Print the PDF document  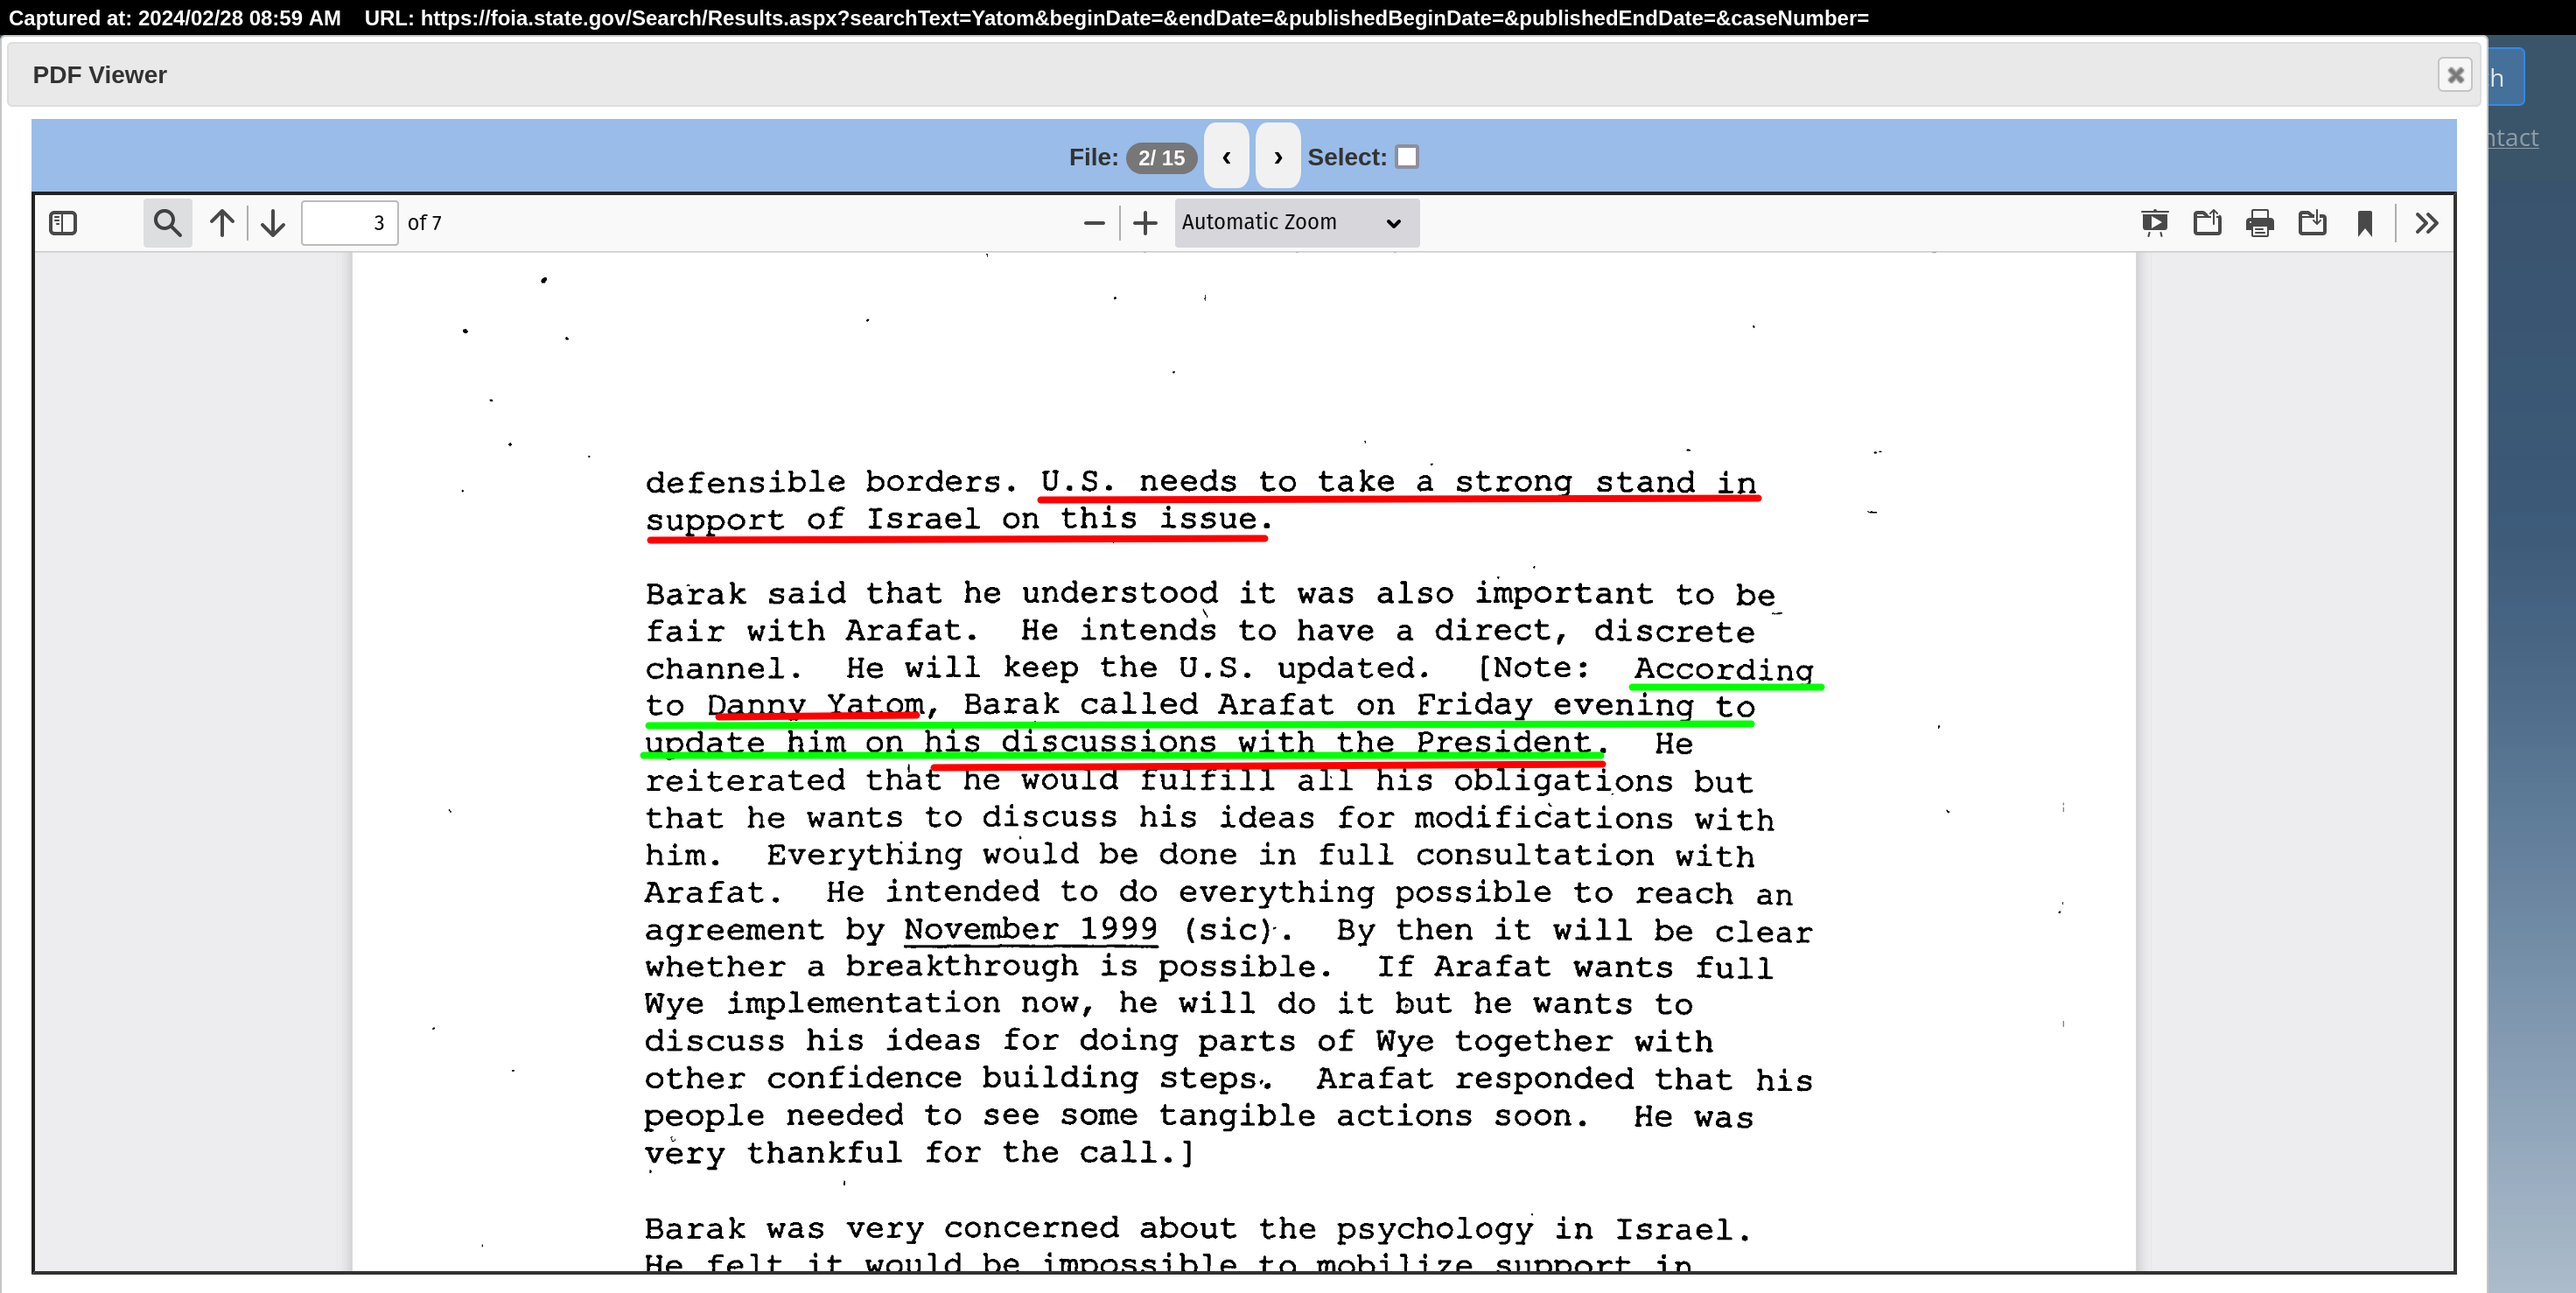[x=2260, y=222]
